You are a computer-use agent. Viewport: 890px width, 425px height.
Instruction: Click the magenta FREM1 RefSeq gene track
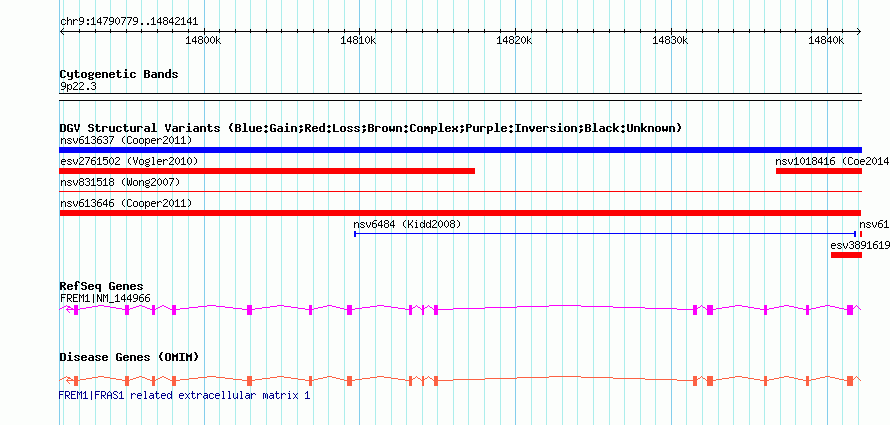click(460, 309)
